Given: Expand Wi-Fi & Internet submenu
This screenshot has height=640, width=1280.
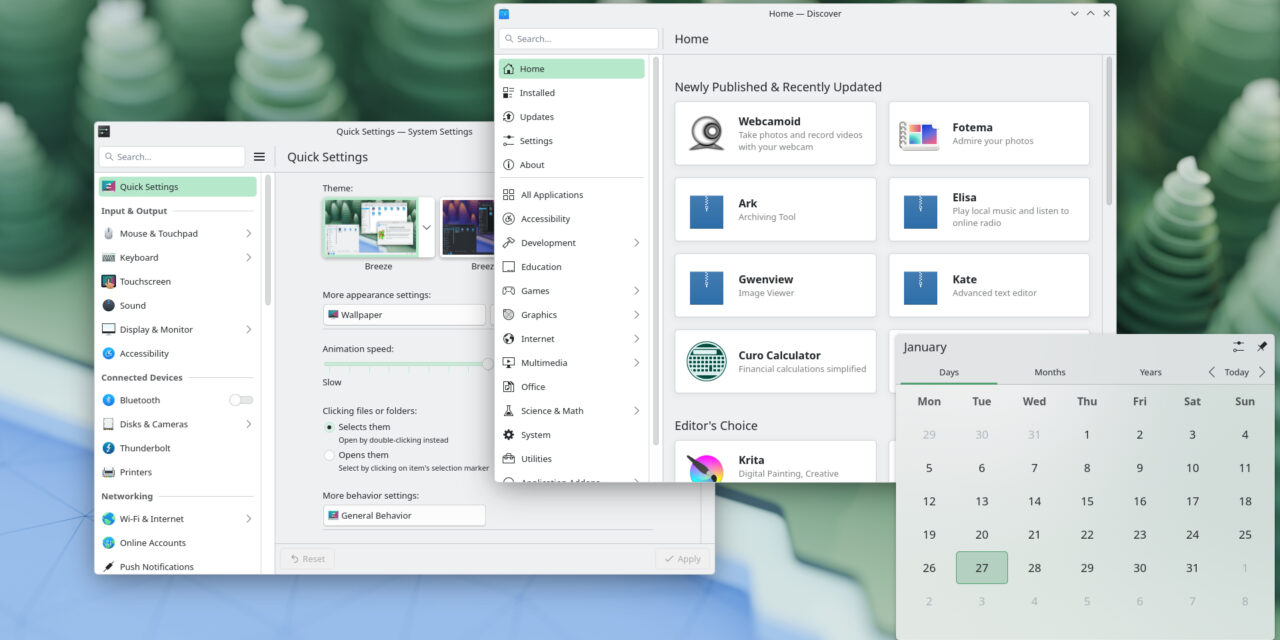Looking at the screenshot, I should [248, 519].
